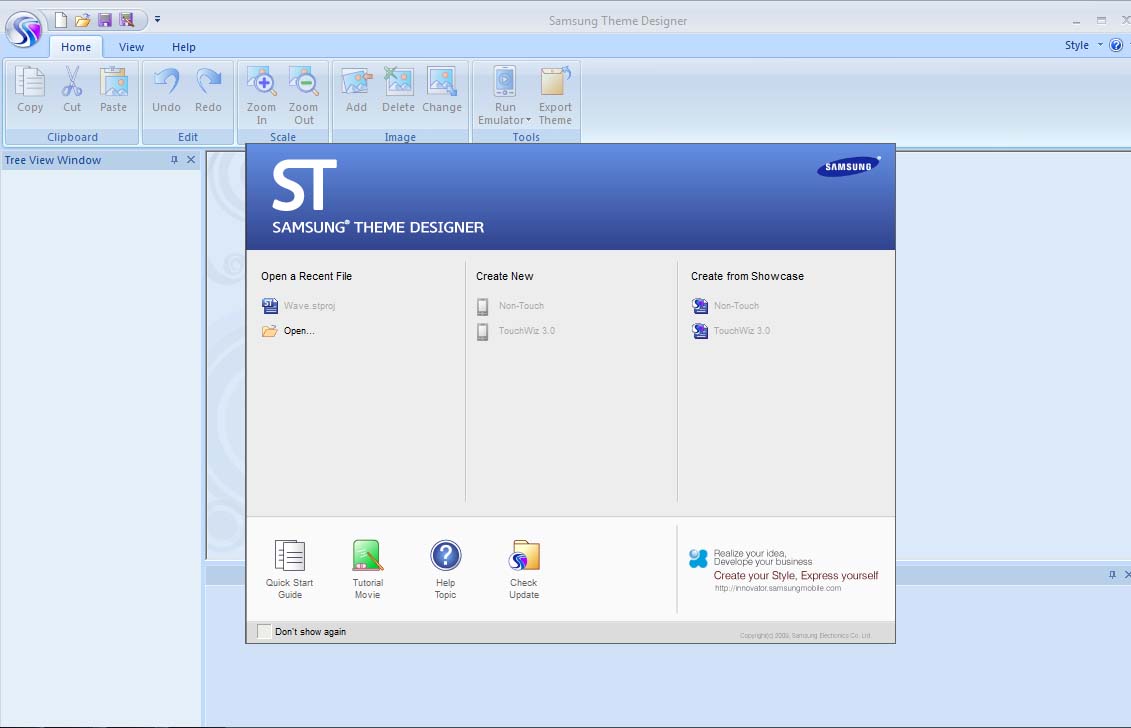
Task: Expand the quick access toolbar customize arrow
Action: pyautogui.click(x=157, y=18)
